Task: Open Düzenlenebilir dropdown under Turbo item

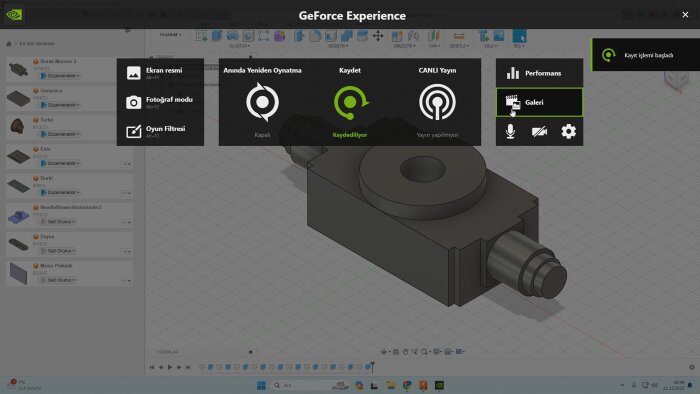Action: click(x=61, y=134)
